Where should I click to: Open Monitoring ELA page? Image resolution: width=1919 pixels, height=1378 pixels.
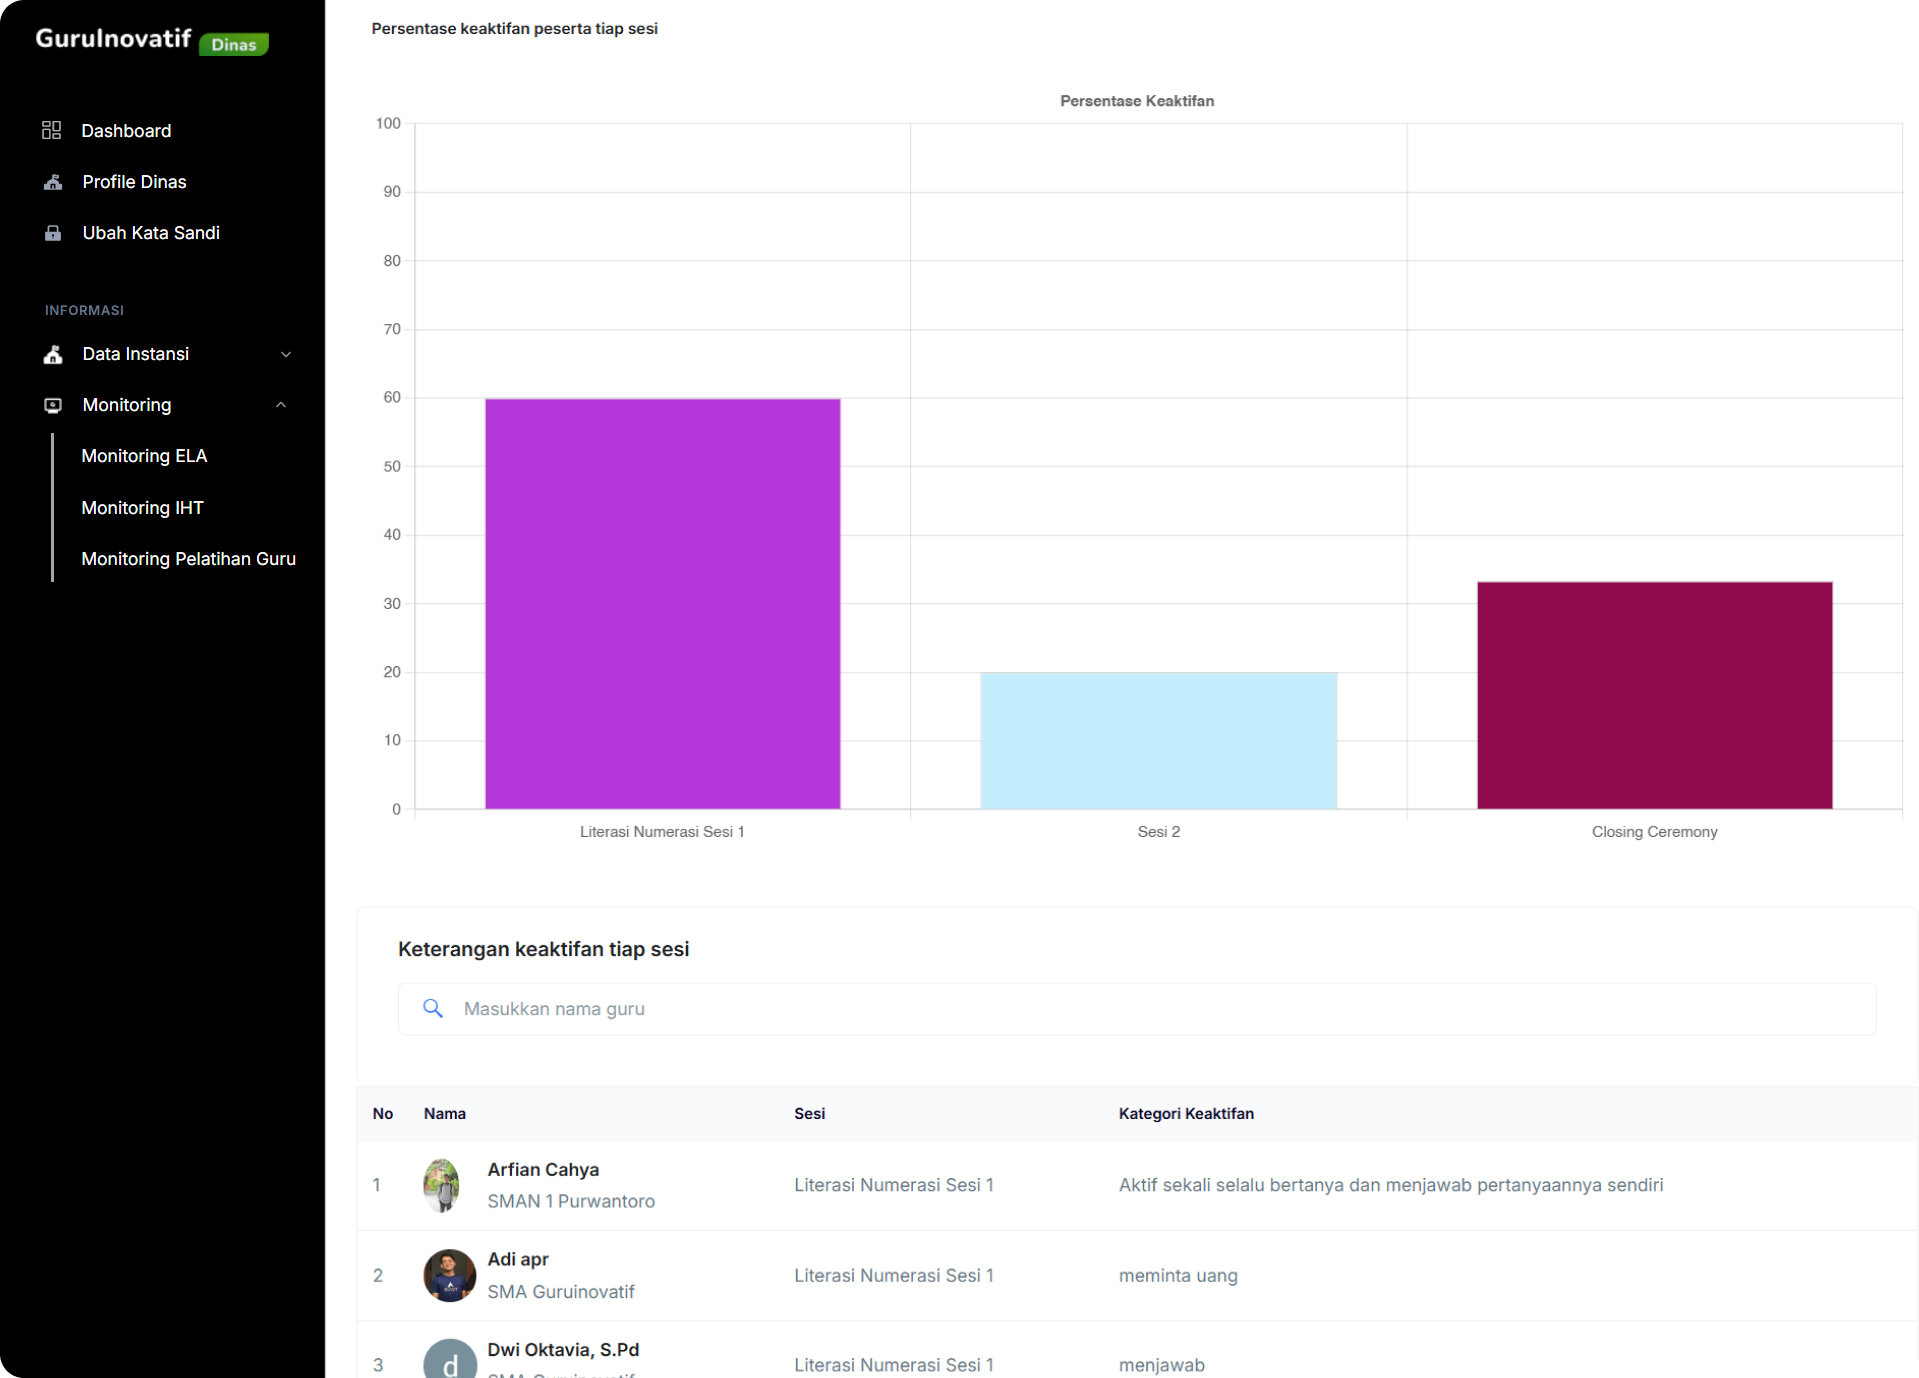pyautogui.click(x=144, y=456)
